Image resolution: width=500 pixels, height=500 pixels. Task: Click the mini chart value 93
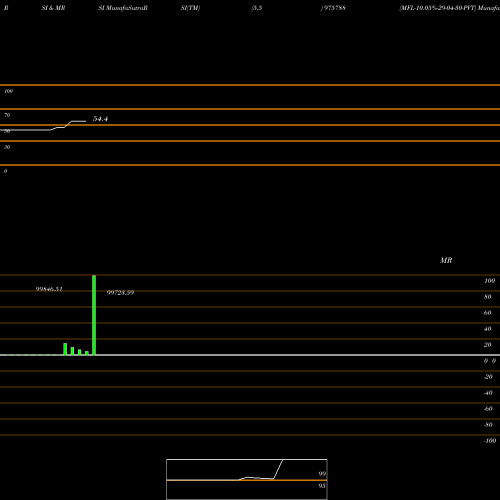pyautogui.click(x=322, y=486)
